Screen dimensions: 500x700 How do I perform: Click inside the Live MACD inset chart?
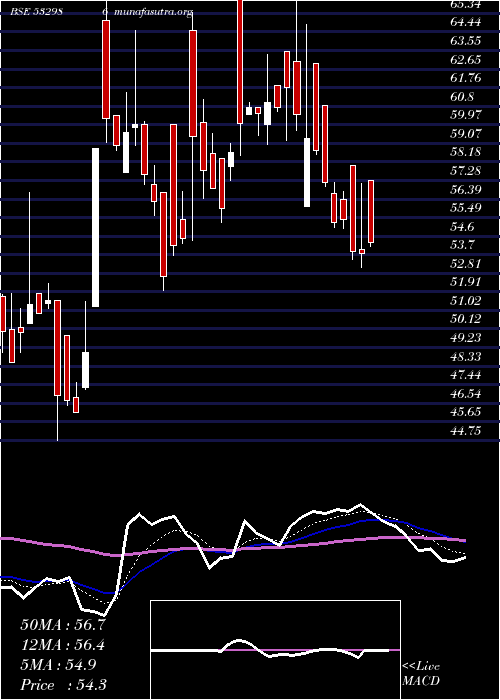point(275,650)
